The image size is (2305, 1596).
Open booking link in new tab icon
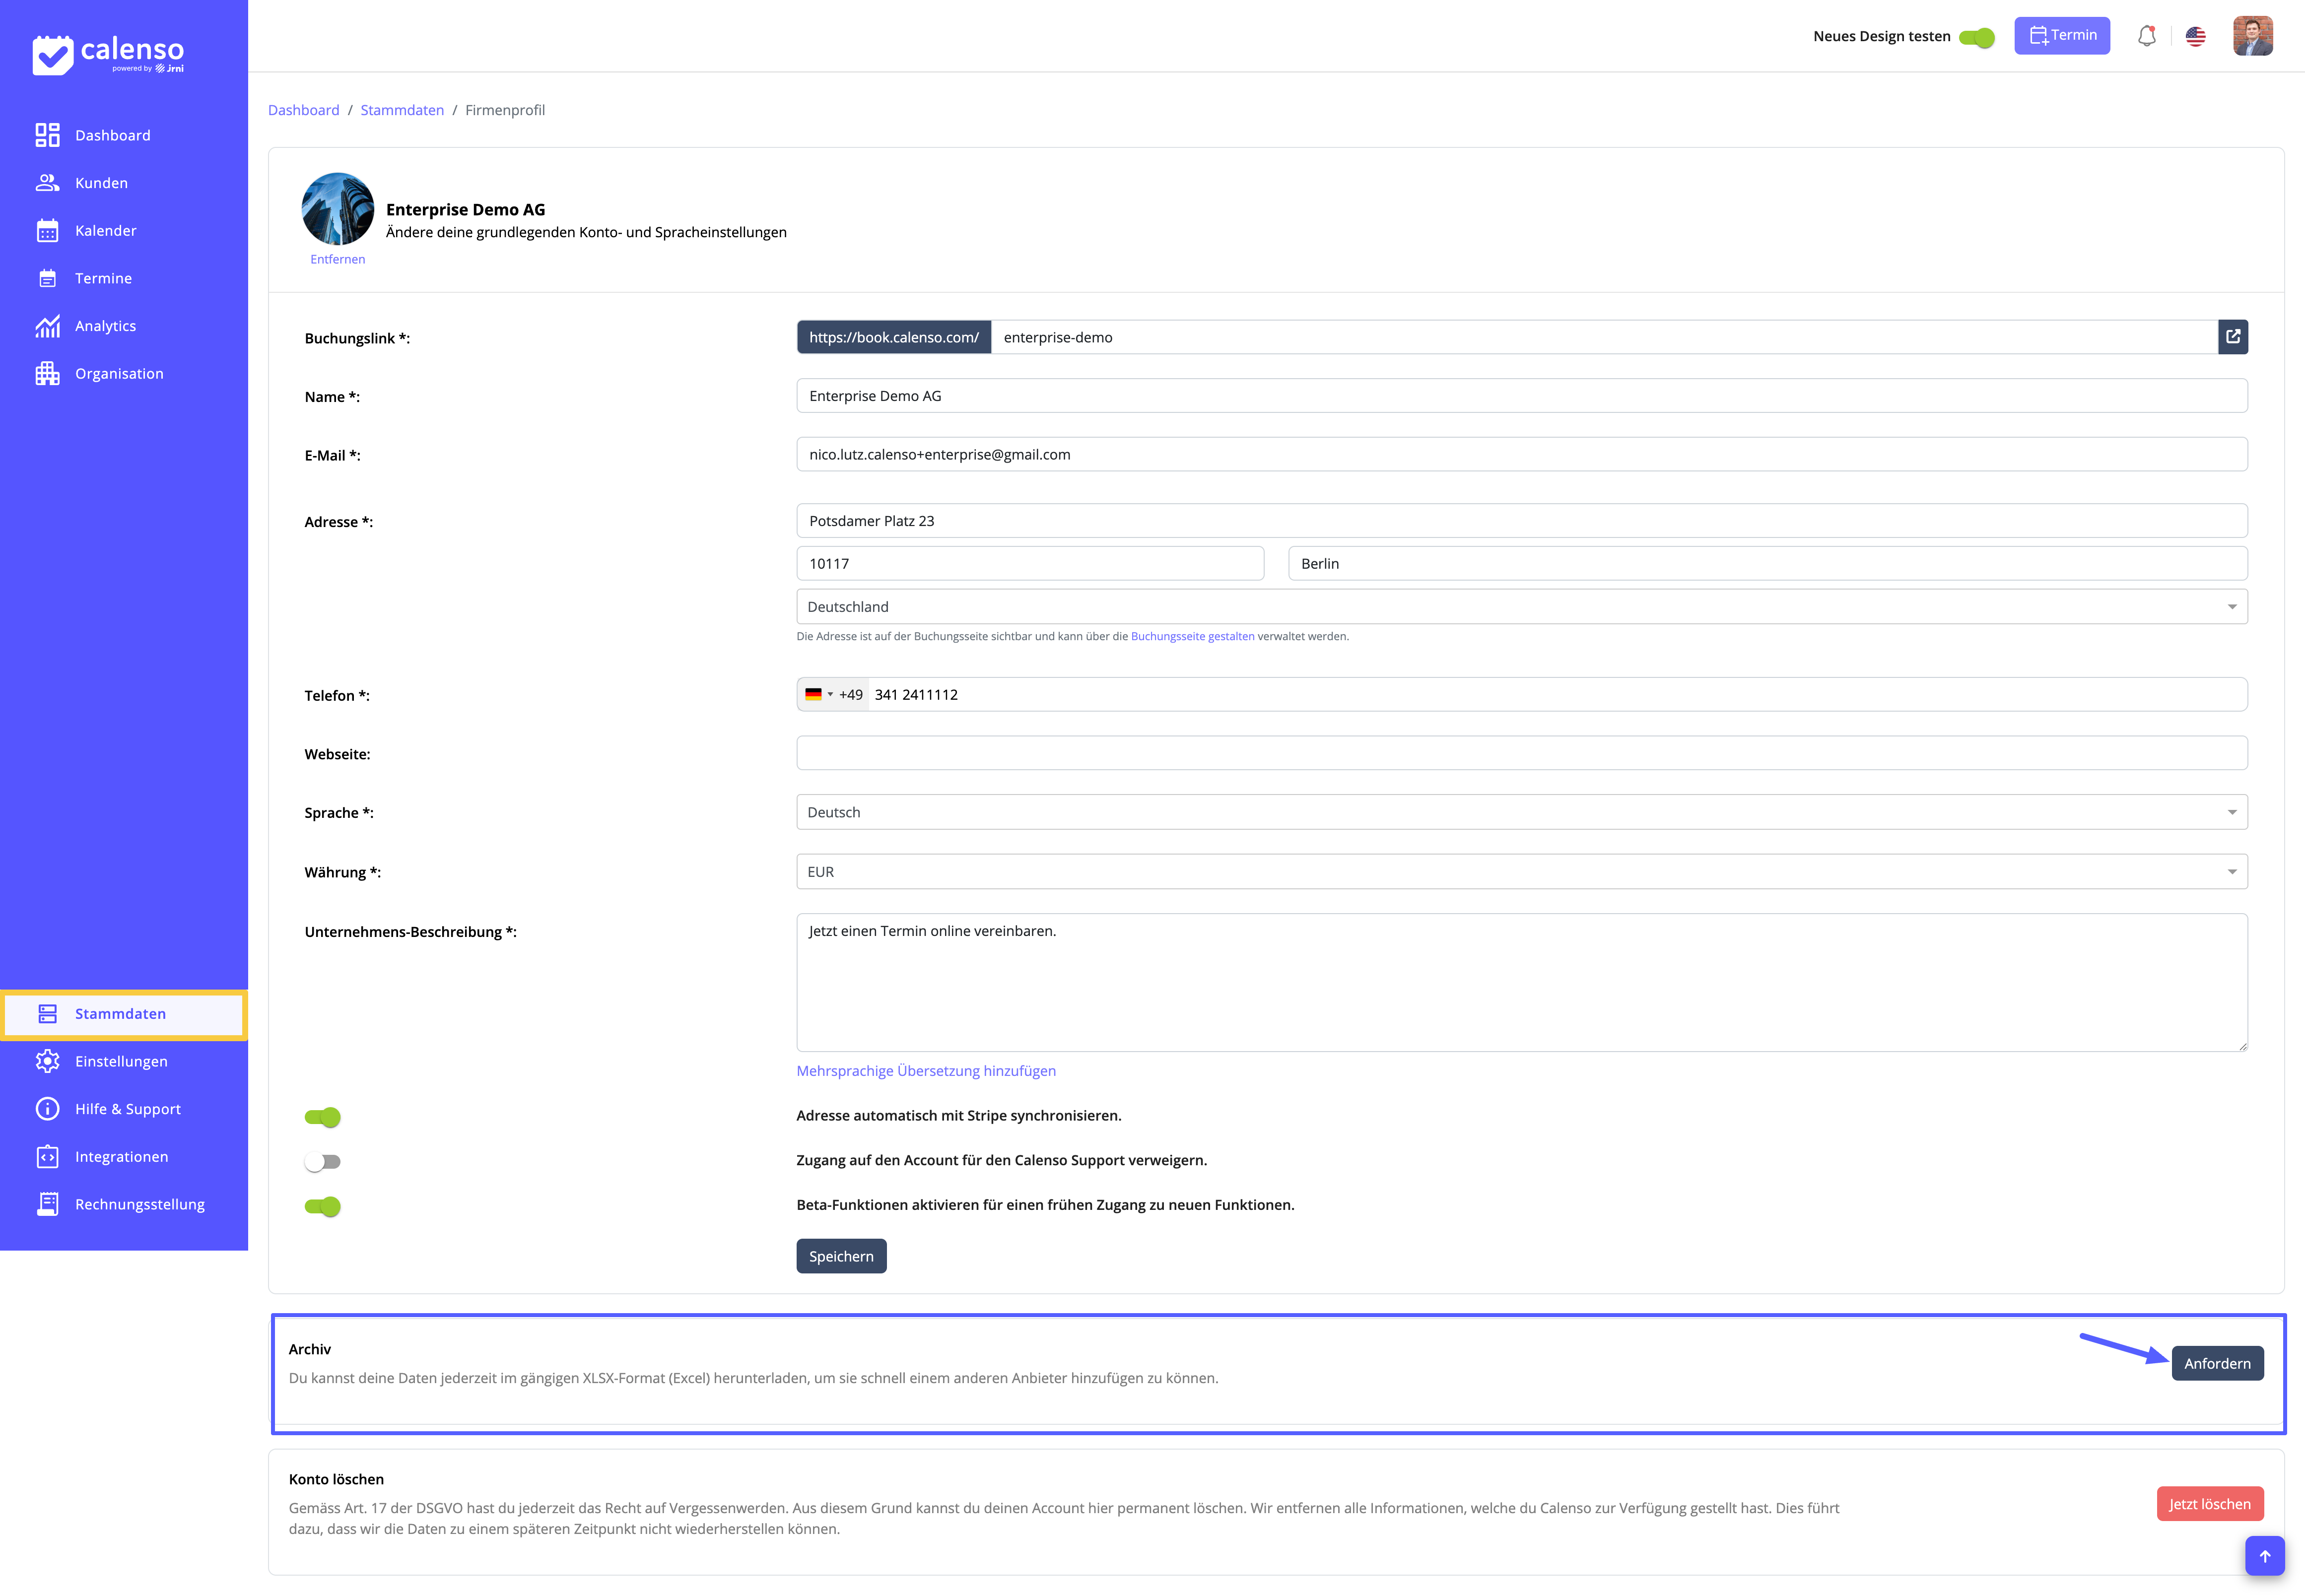coord(2232,337)
